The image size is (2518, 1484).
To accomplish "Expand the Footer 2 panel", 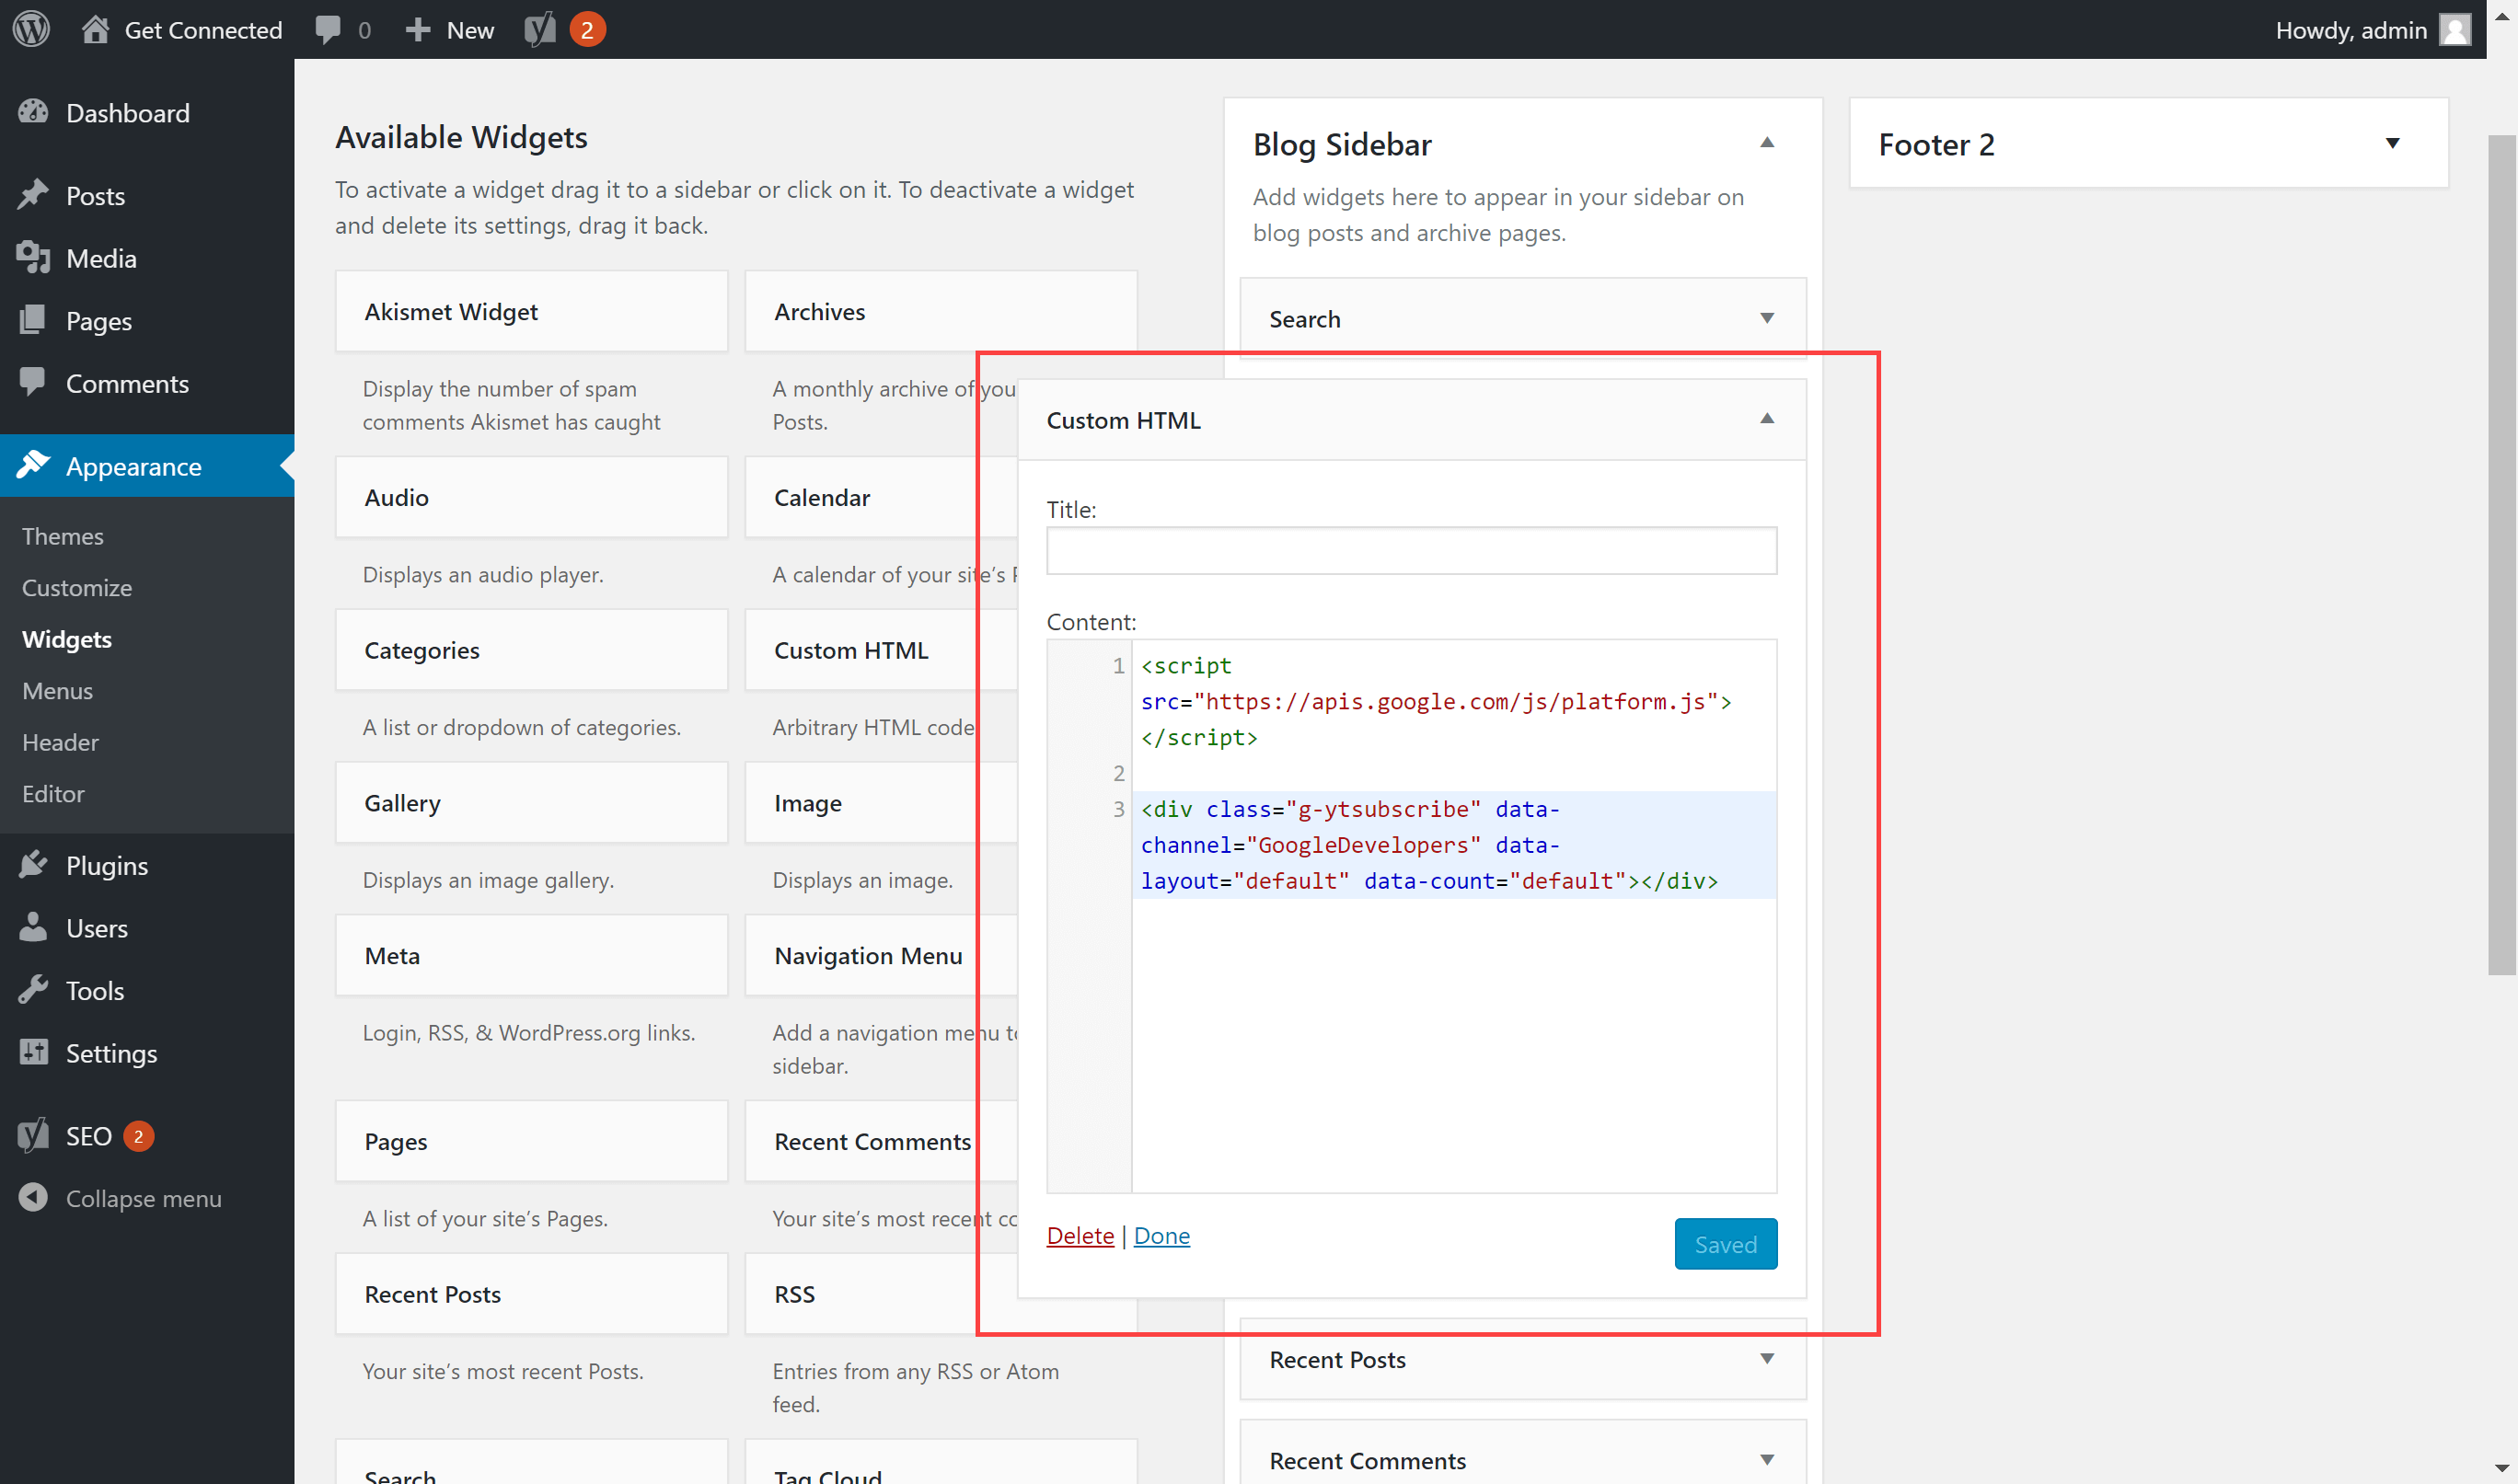I will (x=2392, y=143).
